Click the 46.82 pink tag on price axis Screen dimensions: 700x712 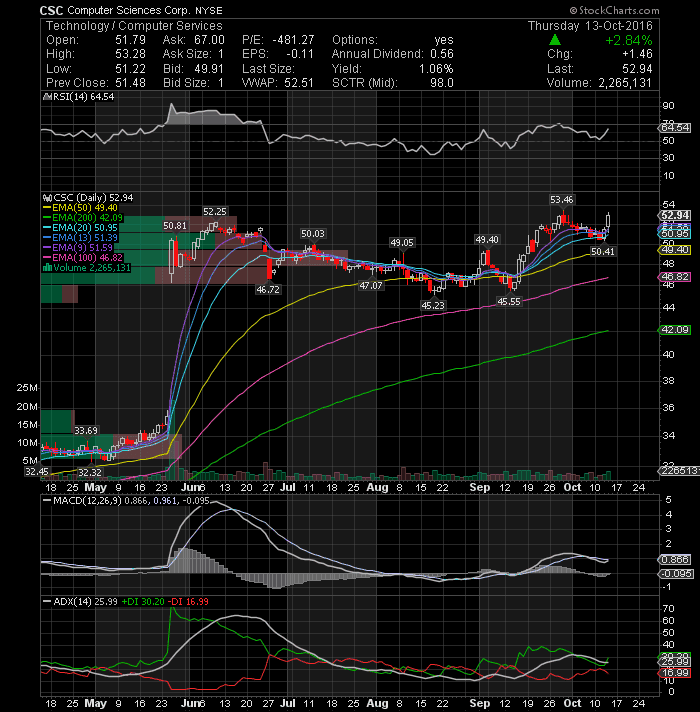coord(675,277)
